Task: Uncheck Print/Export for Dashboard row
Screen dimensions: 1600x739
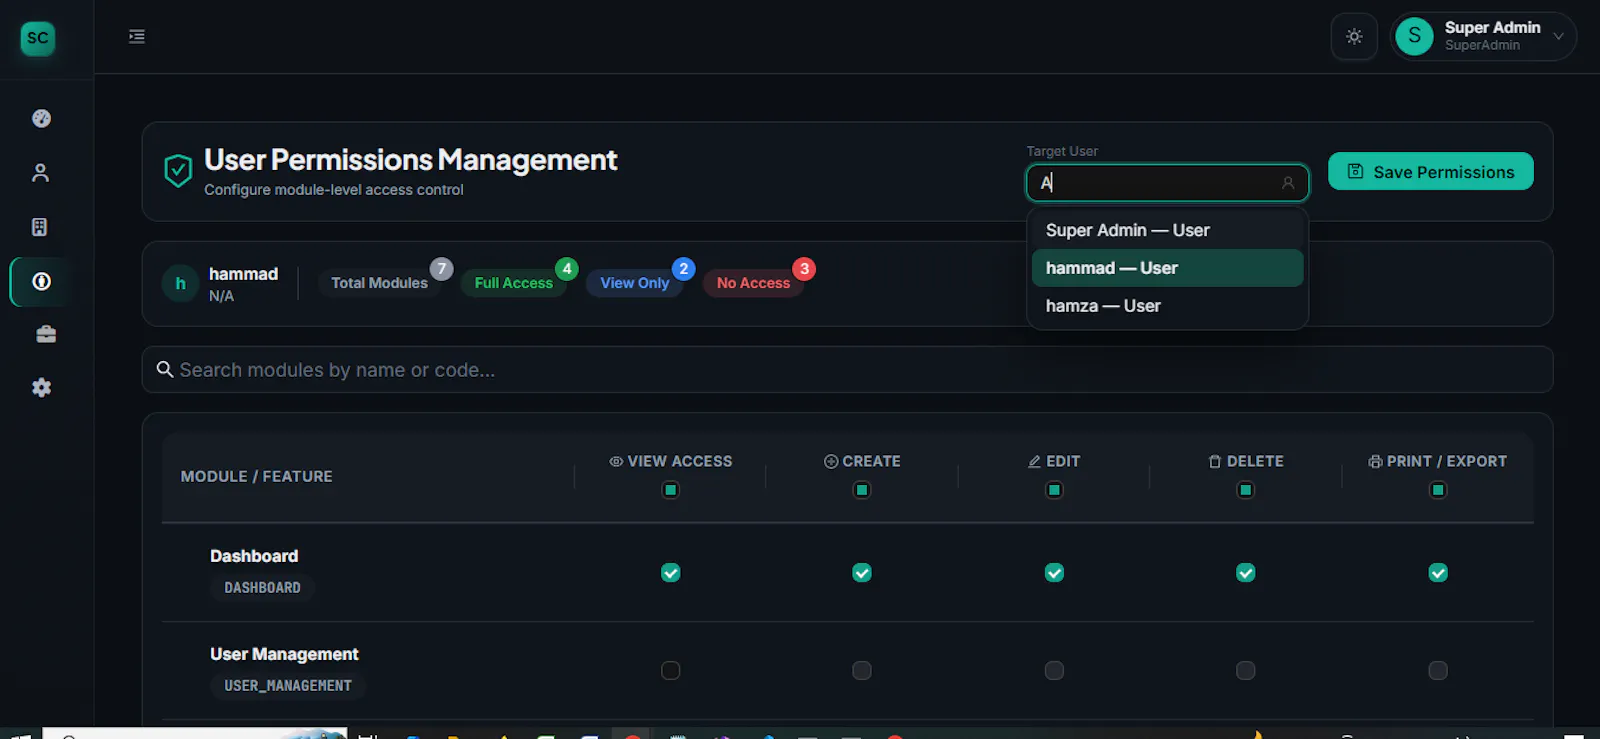Action: 1438,573
